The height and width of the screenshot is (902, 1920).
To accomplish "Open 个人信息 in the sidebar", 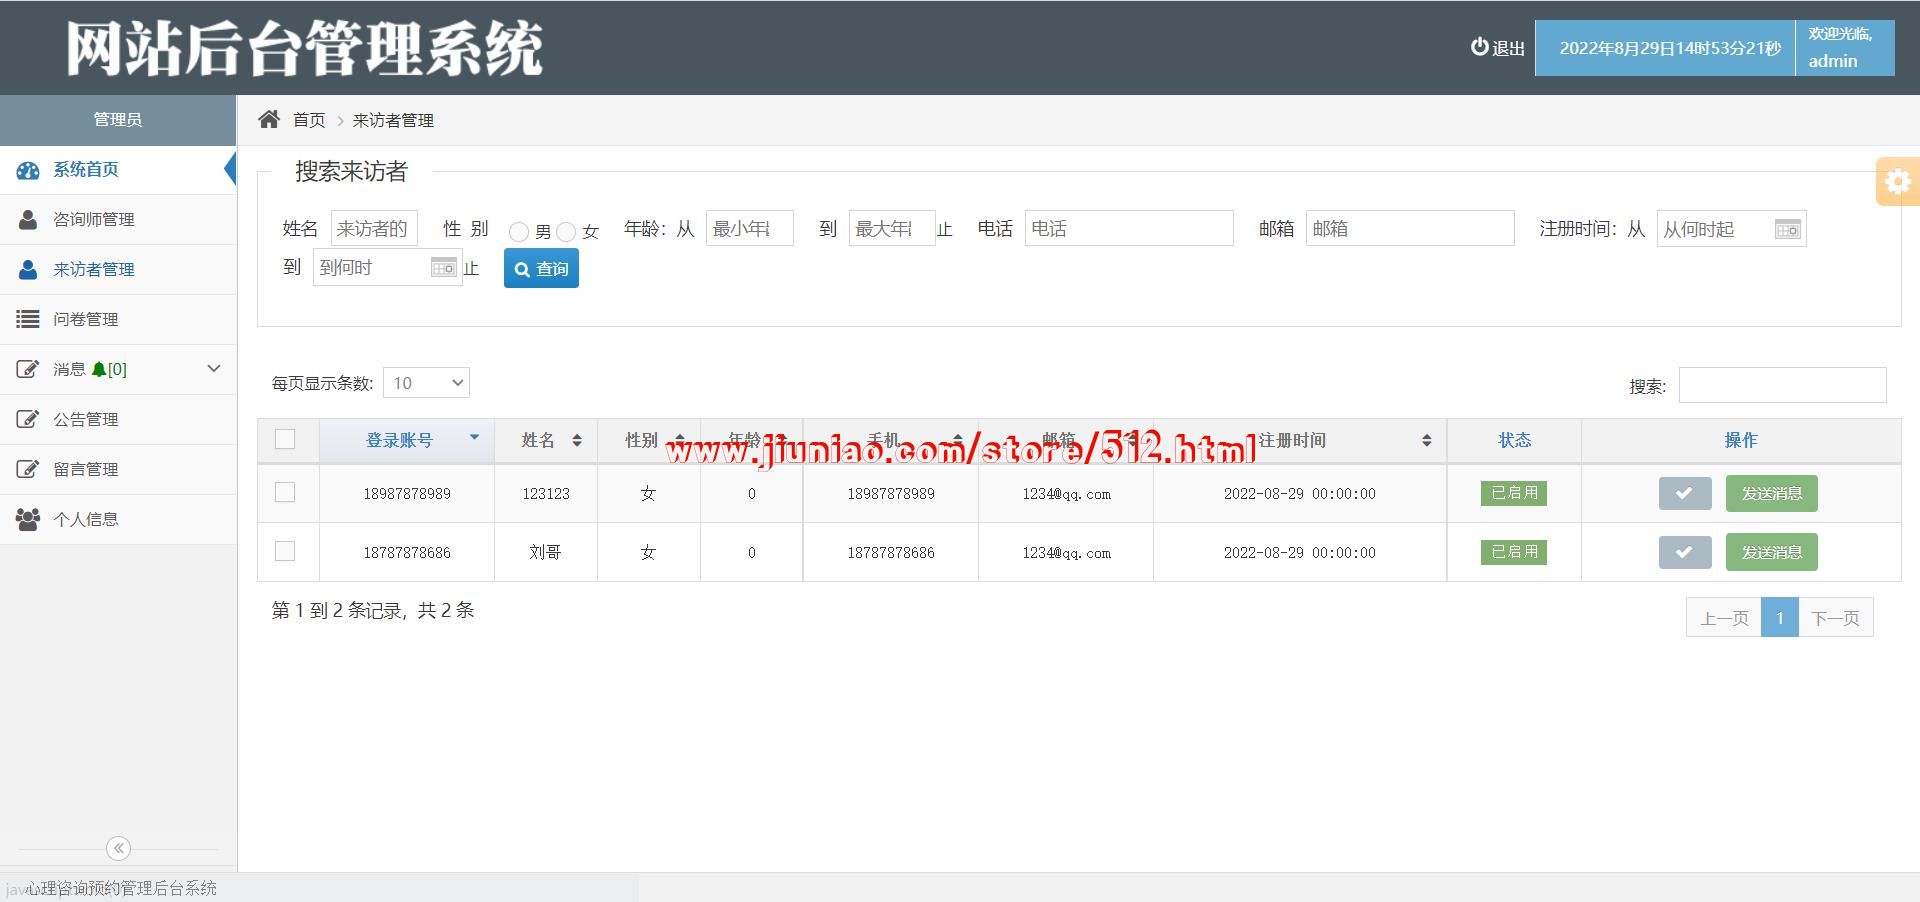I will pyautogui.click(x=118, y=519).
